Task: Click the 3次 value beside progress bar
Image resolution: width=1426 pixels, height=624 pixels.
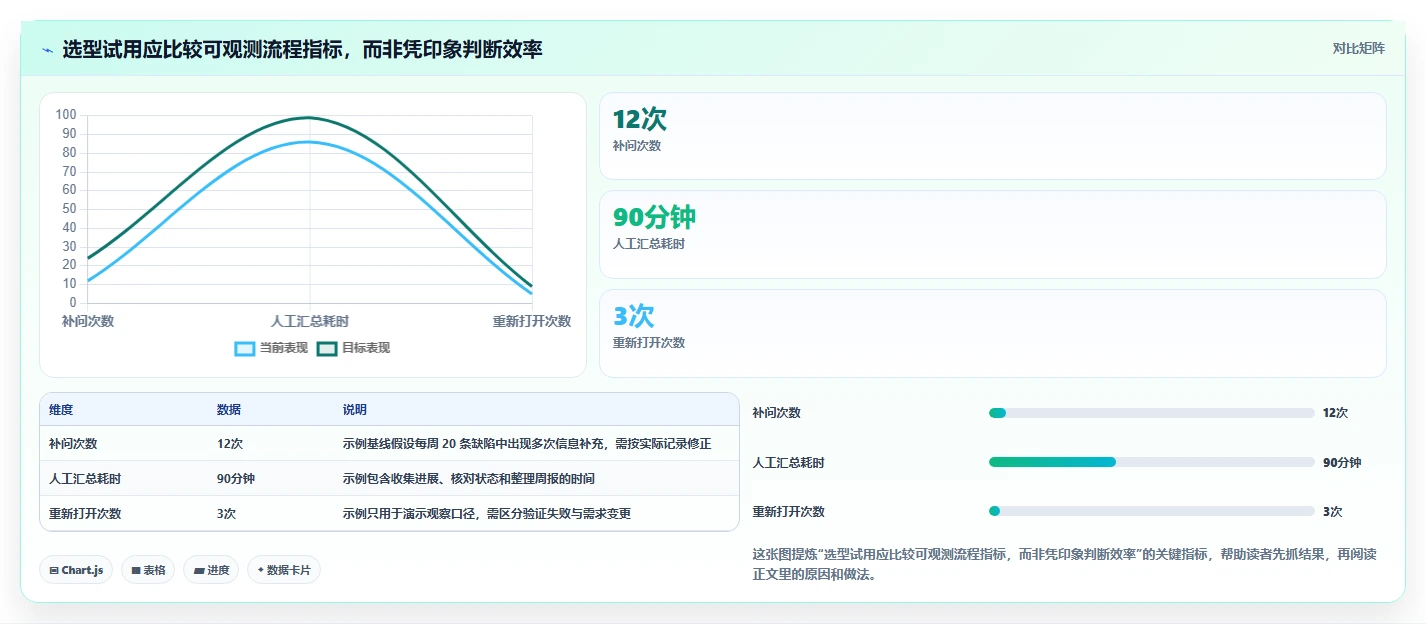Action: [1333, 512]
